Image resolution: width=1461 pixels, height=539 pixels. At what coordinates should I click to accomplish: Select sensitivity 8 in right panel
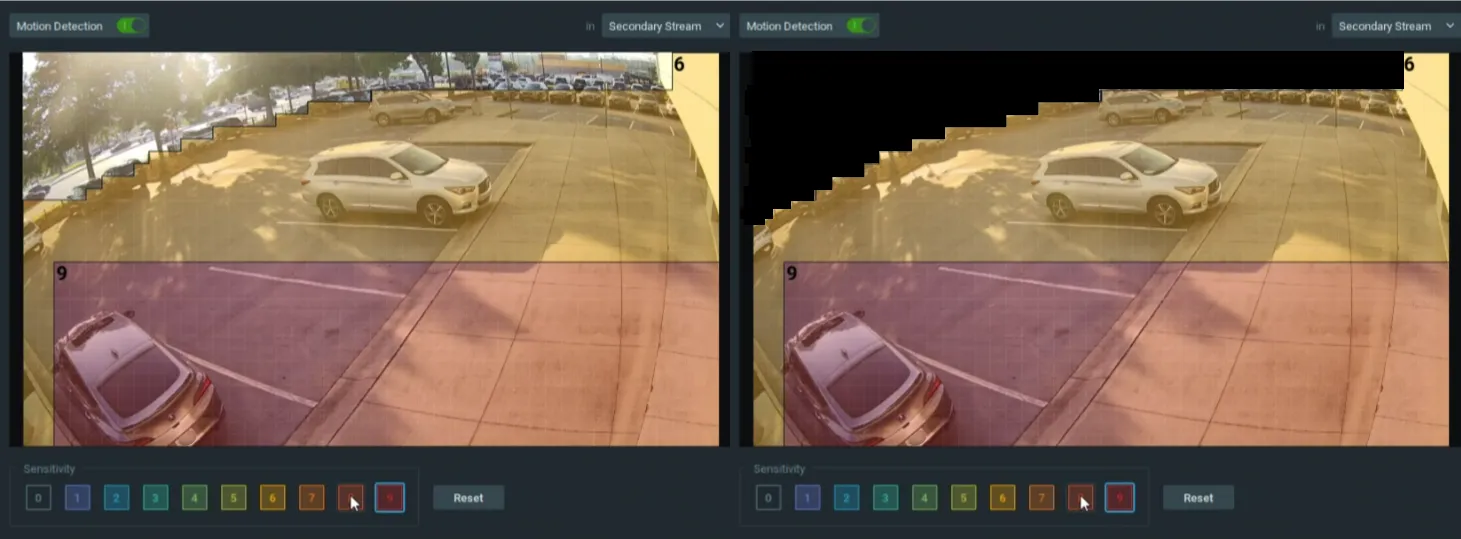[x=1080, y=497]
